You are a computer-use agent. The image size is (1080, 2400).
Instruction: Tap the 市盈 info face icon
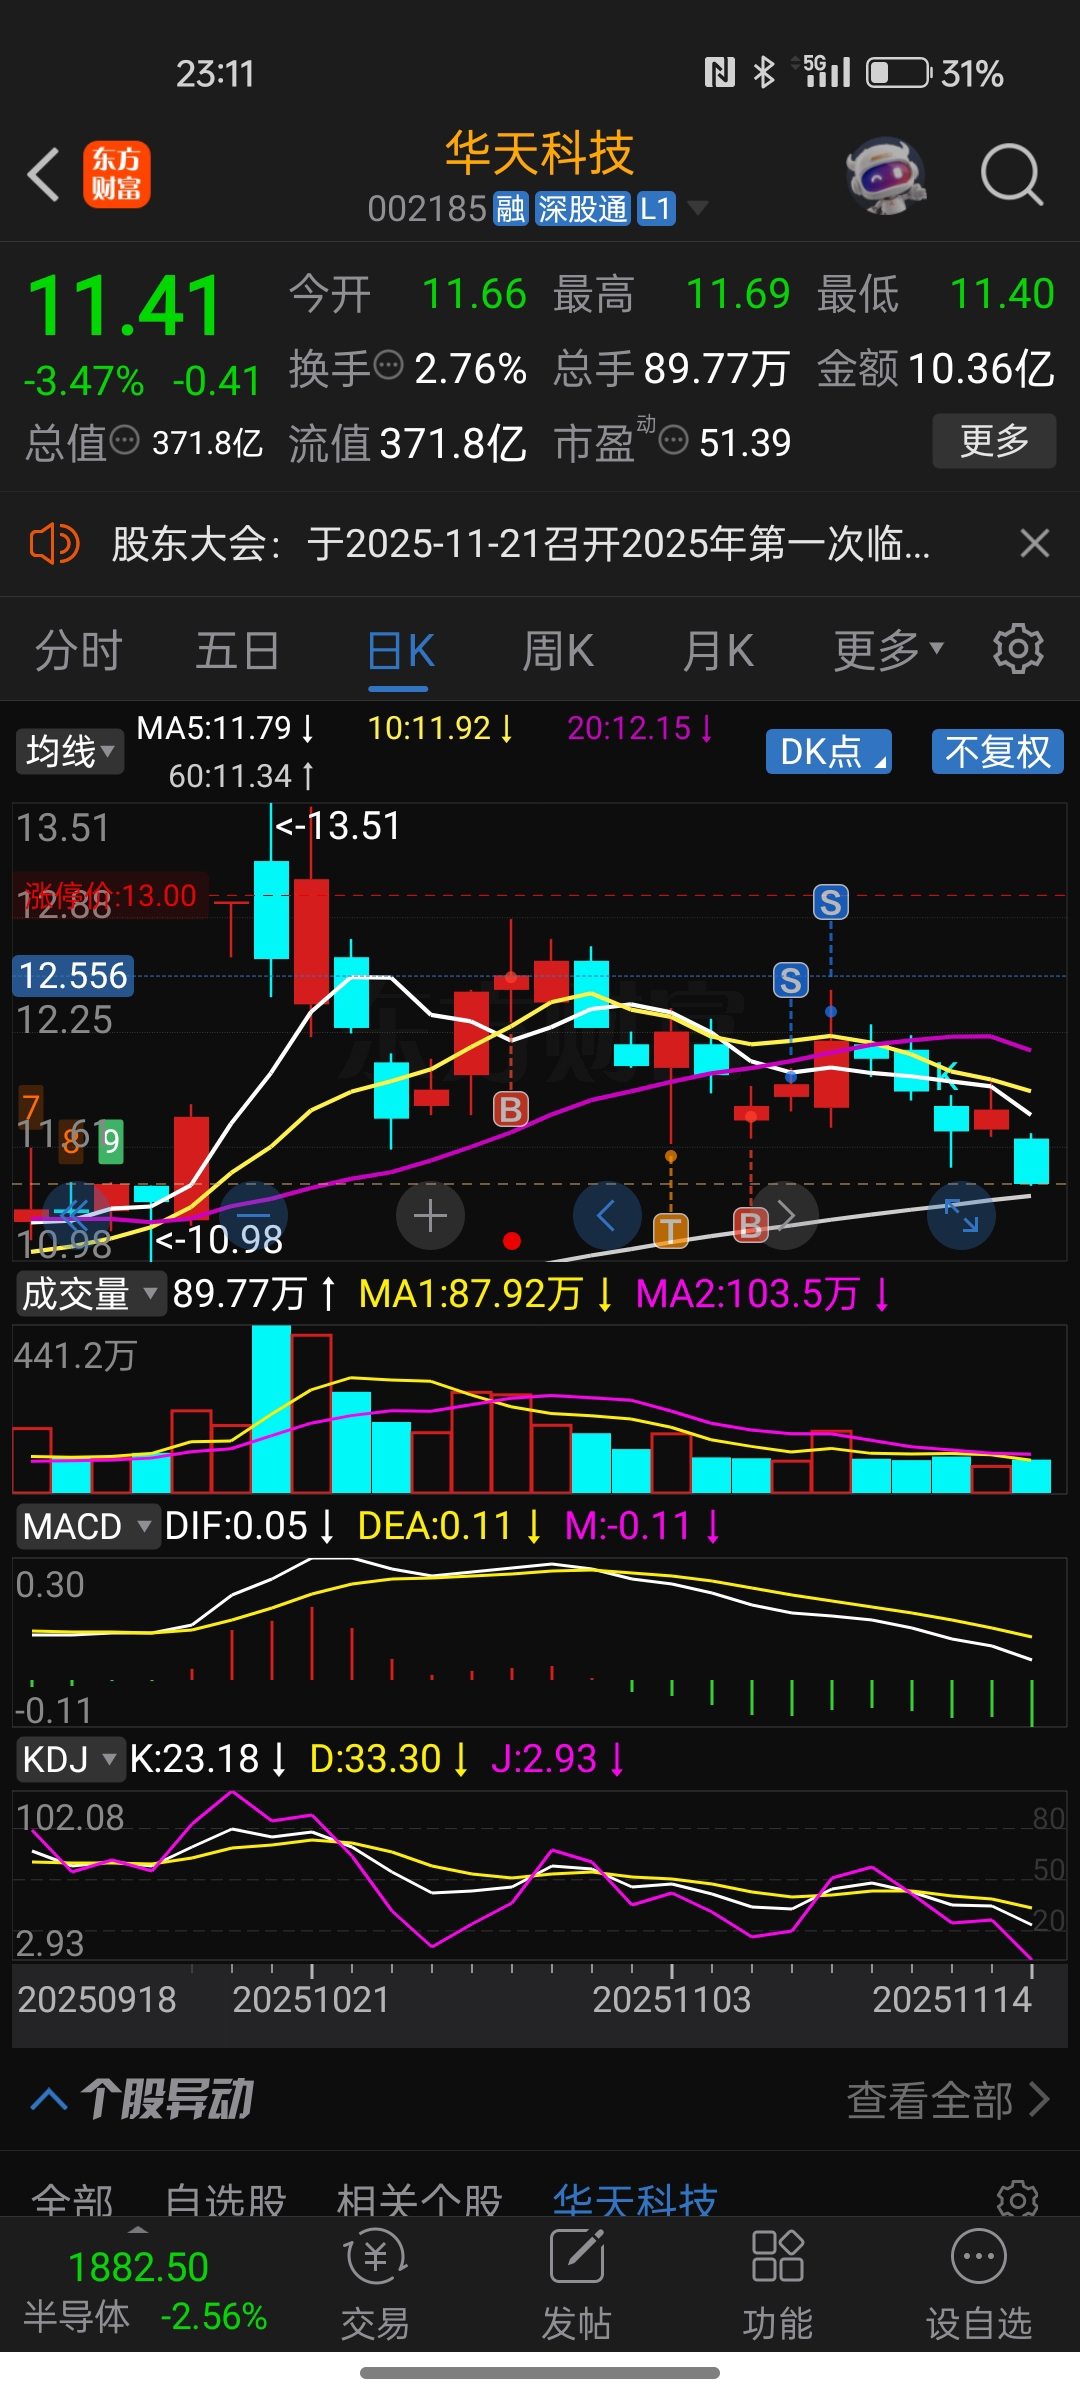click(x=674, y=440)
